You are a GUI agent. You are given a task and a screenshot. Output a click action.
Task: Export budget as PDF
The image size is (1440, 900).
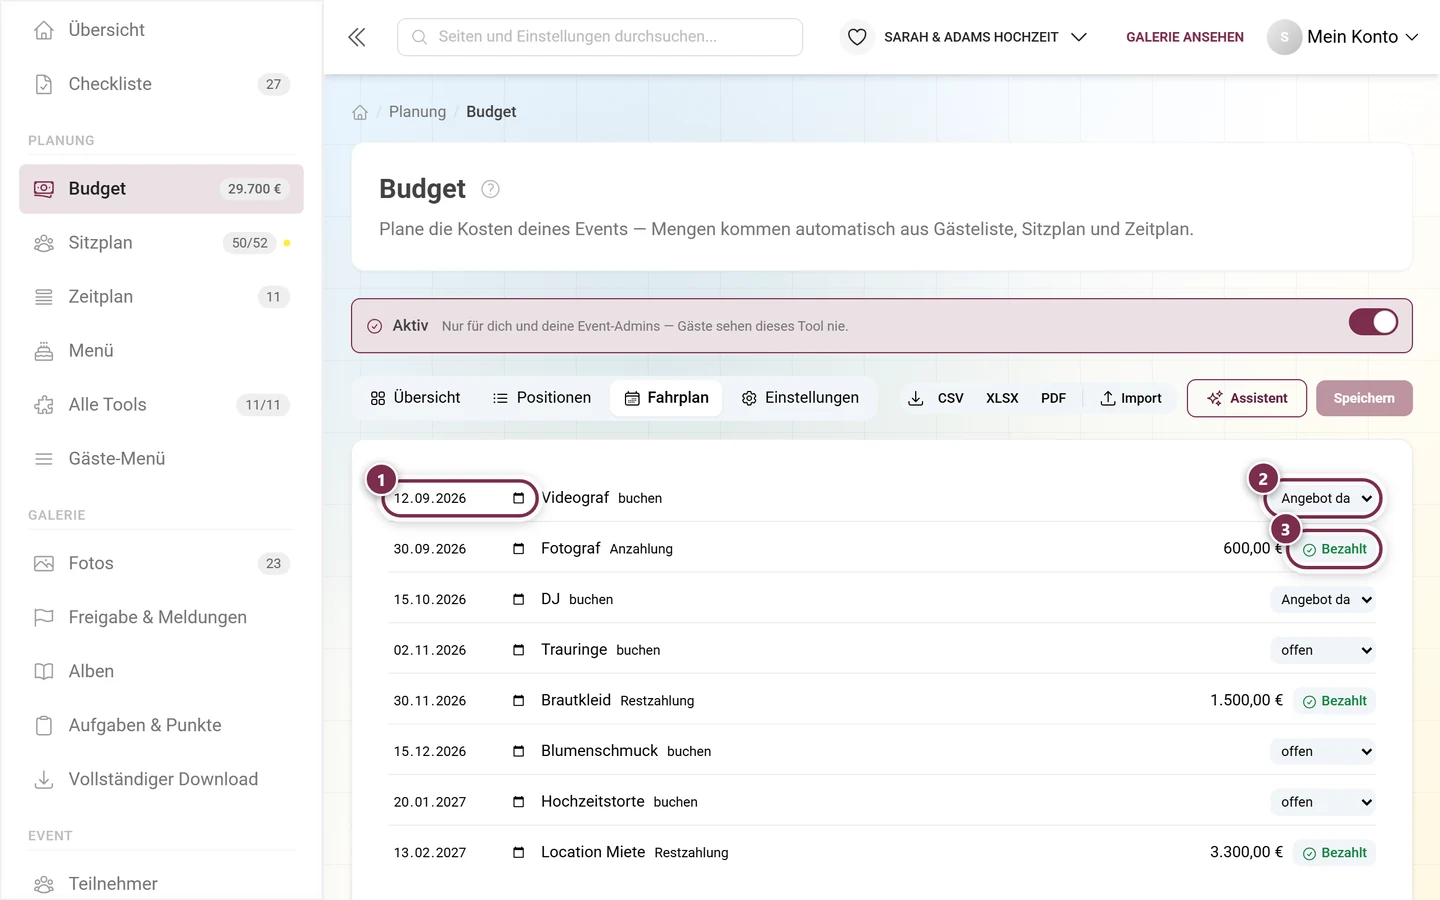pyautogui.click(x=1053, y=398)
